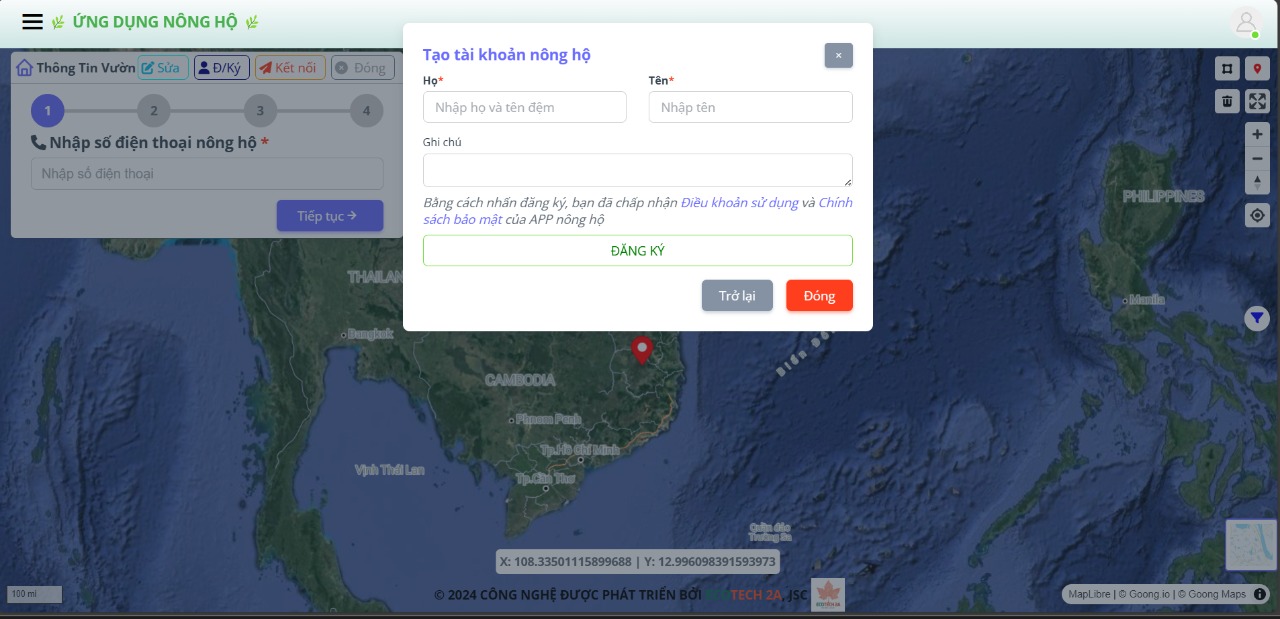Screen dimensions: 1280x619
Task: Click the trash delete map icon
Action: click(1227, 101)
